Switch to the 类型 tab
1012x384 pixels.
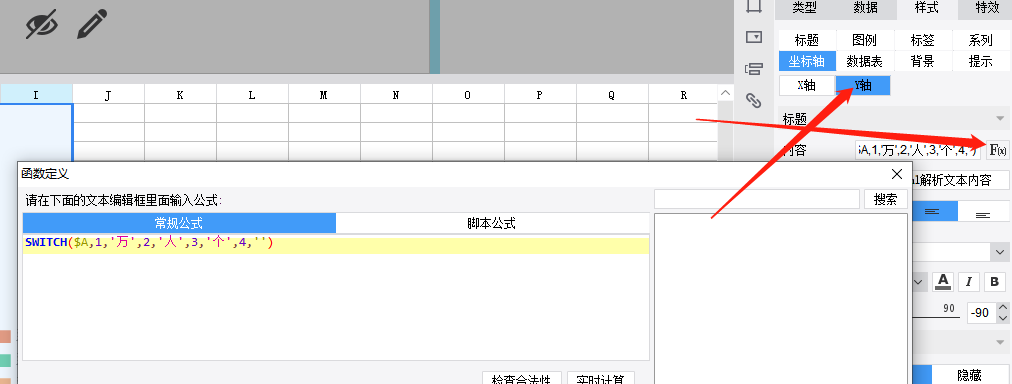point(804,8)
